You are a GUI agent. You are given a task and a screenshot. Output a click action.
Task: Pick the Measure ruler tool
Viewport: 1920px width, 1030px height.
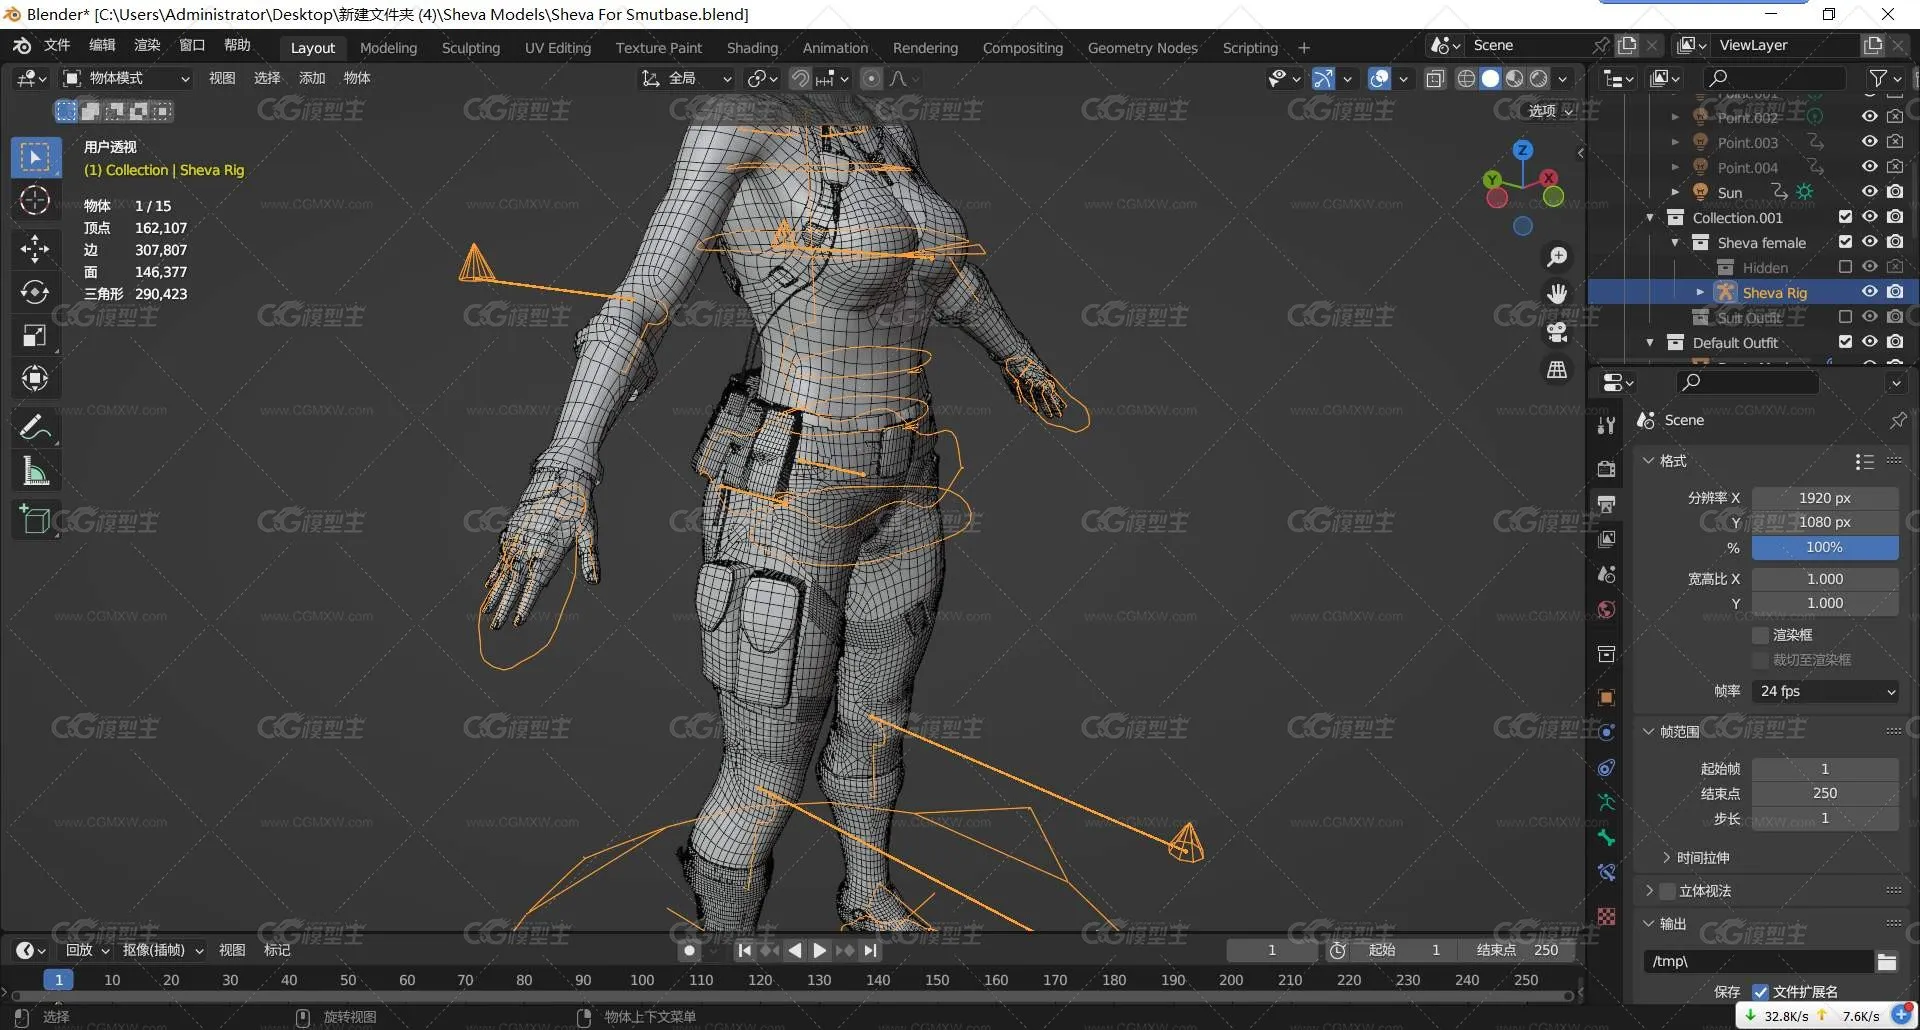tap(35, 471)
